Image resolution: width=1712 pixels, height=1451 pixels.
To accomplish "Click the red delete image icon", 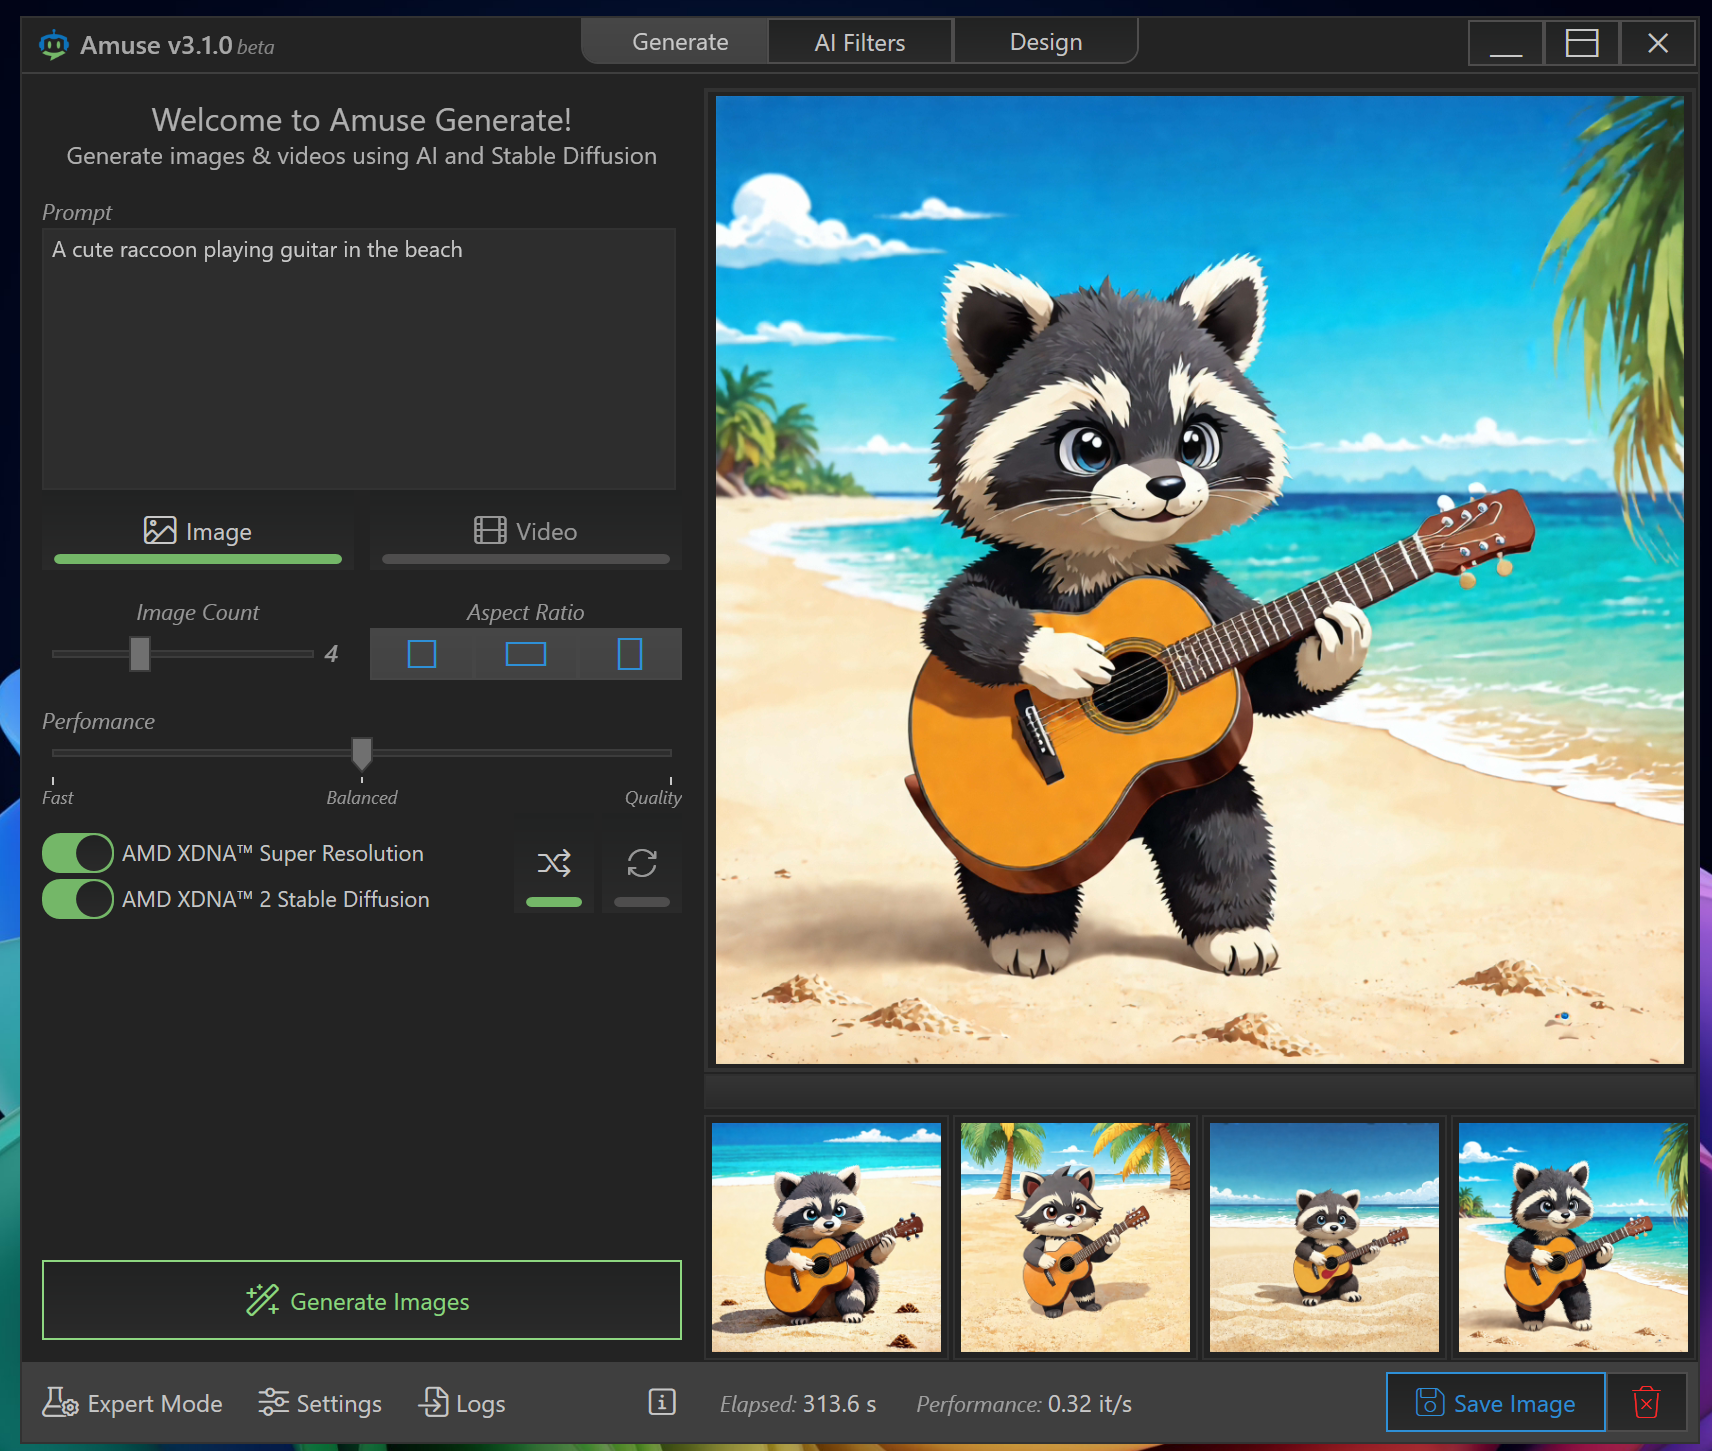I will click(1646, 1403).
